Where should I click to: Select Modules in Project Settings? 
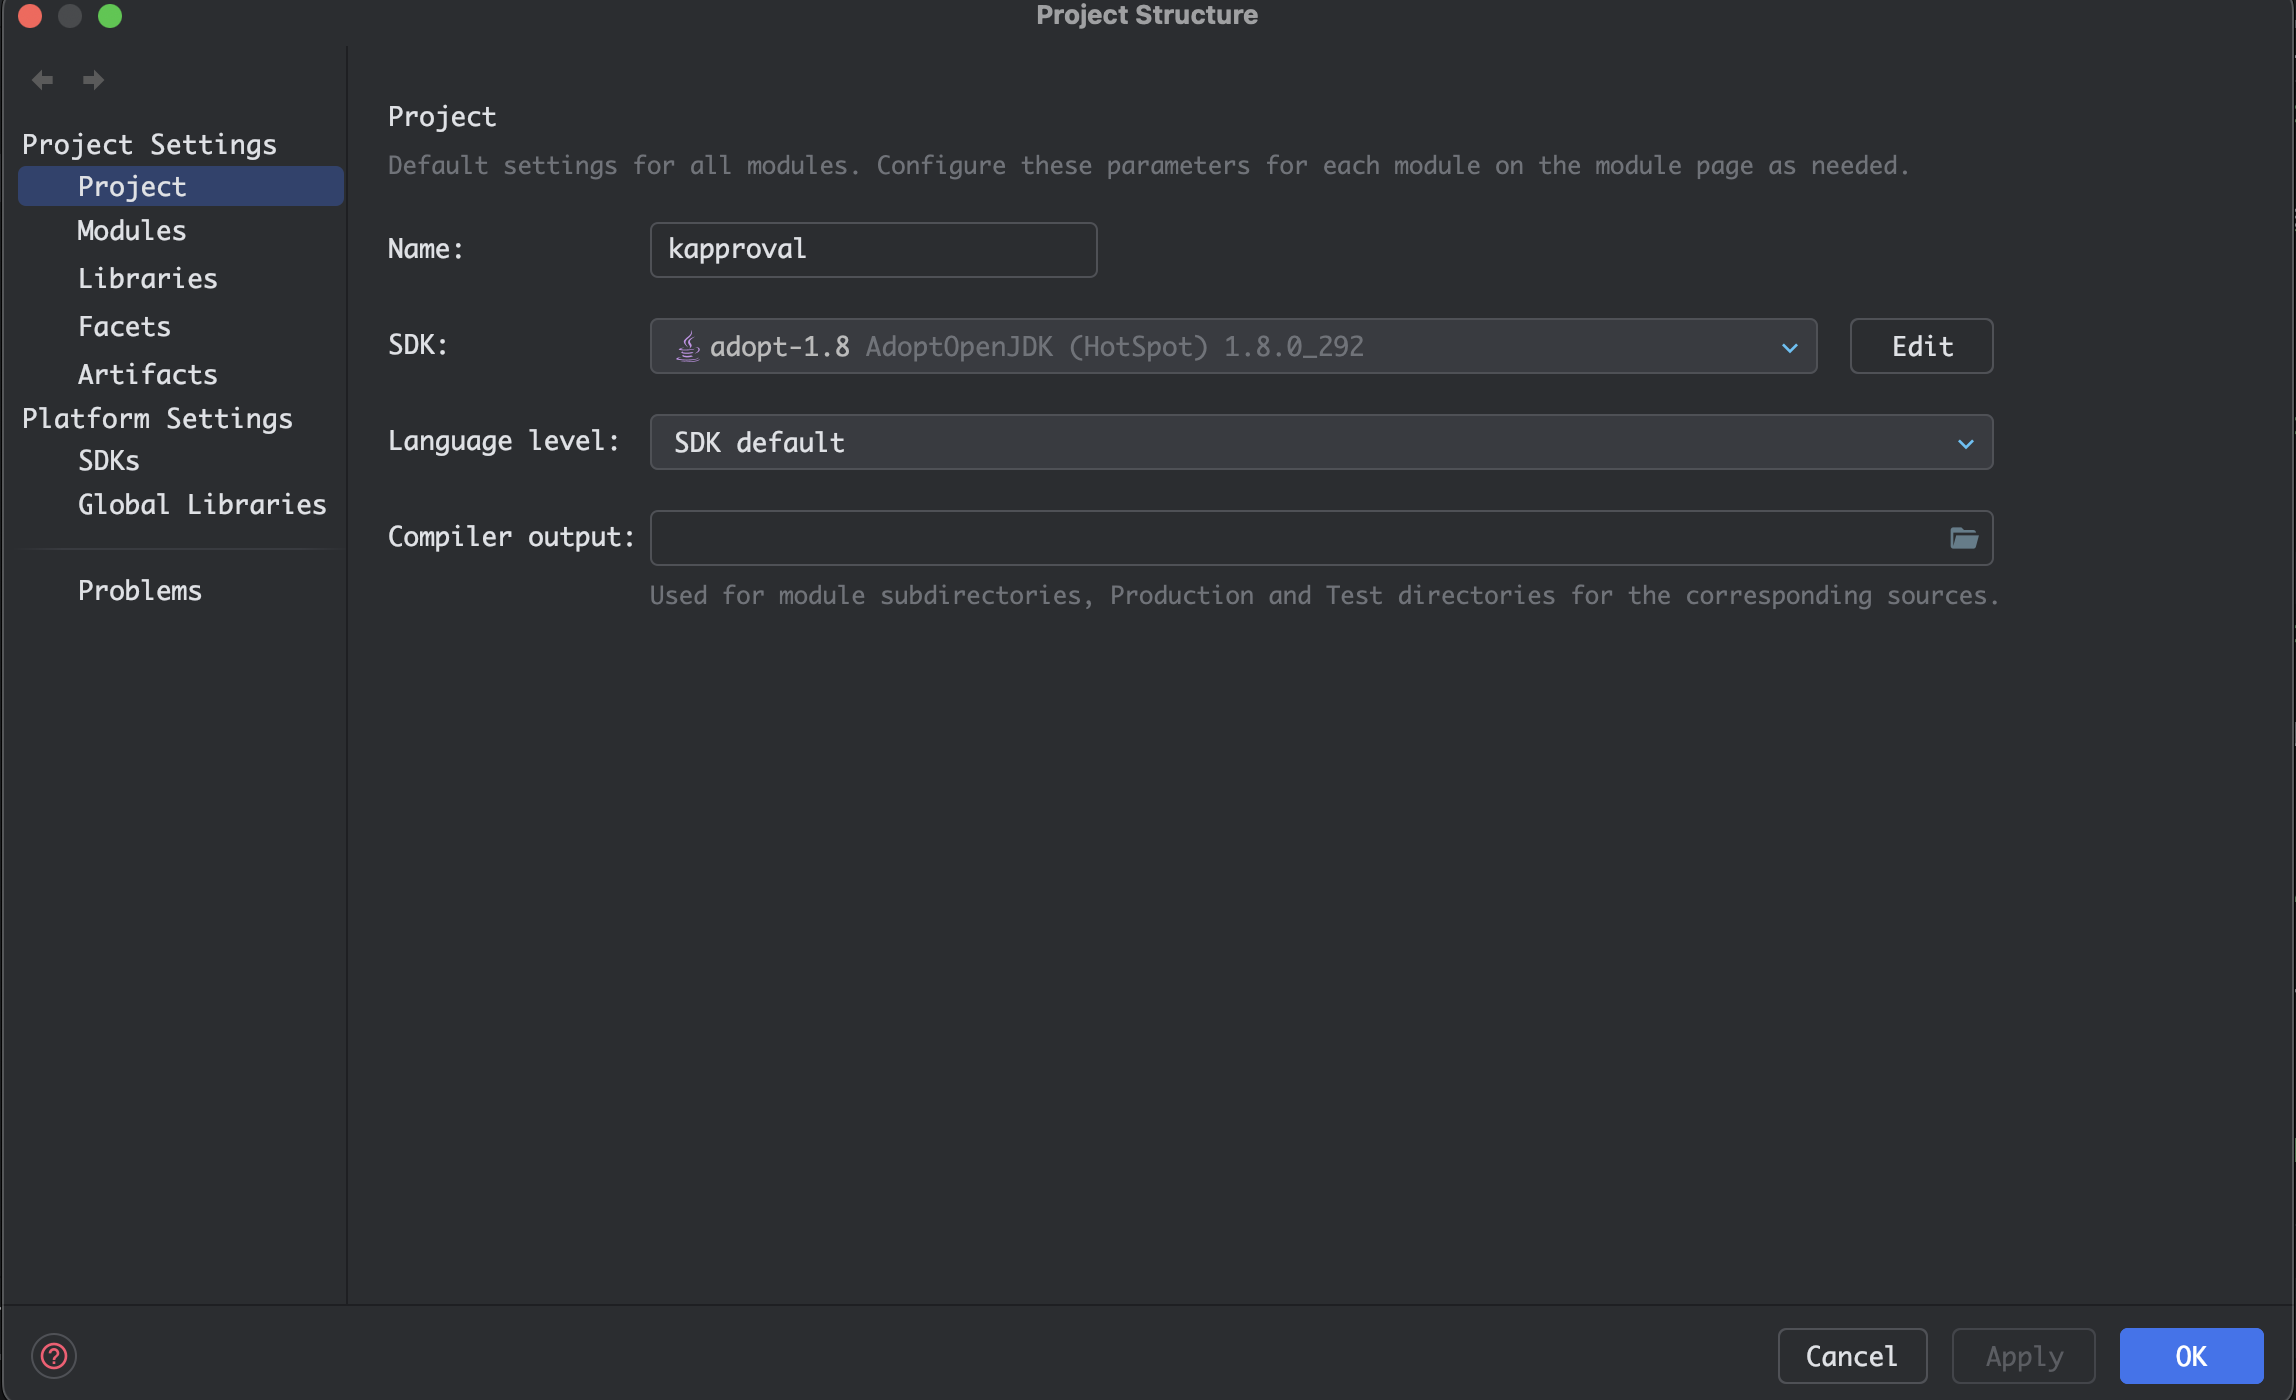[x=132, y=231]
